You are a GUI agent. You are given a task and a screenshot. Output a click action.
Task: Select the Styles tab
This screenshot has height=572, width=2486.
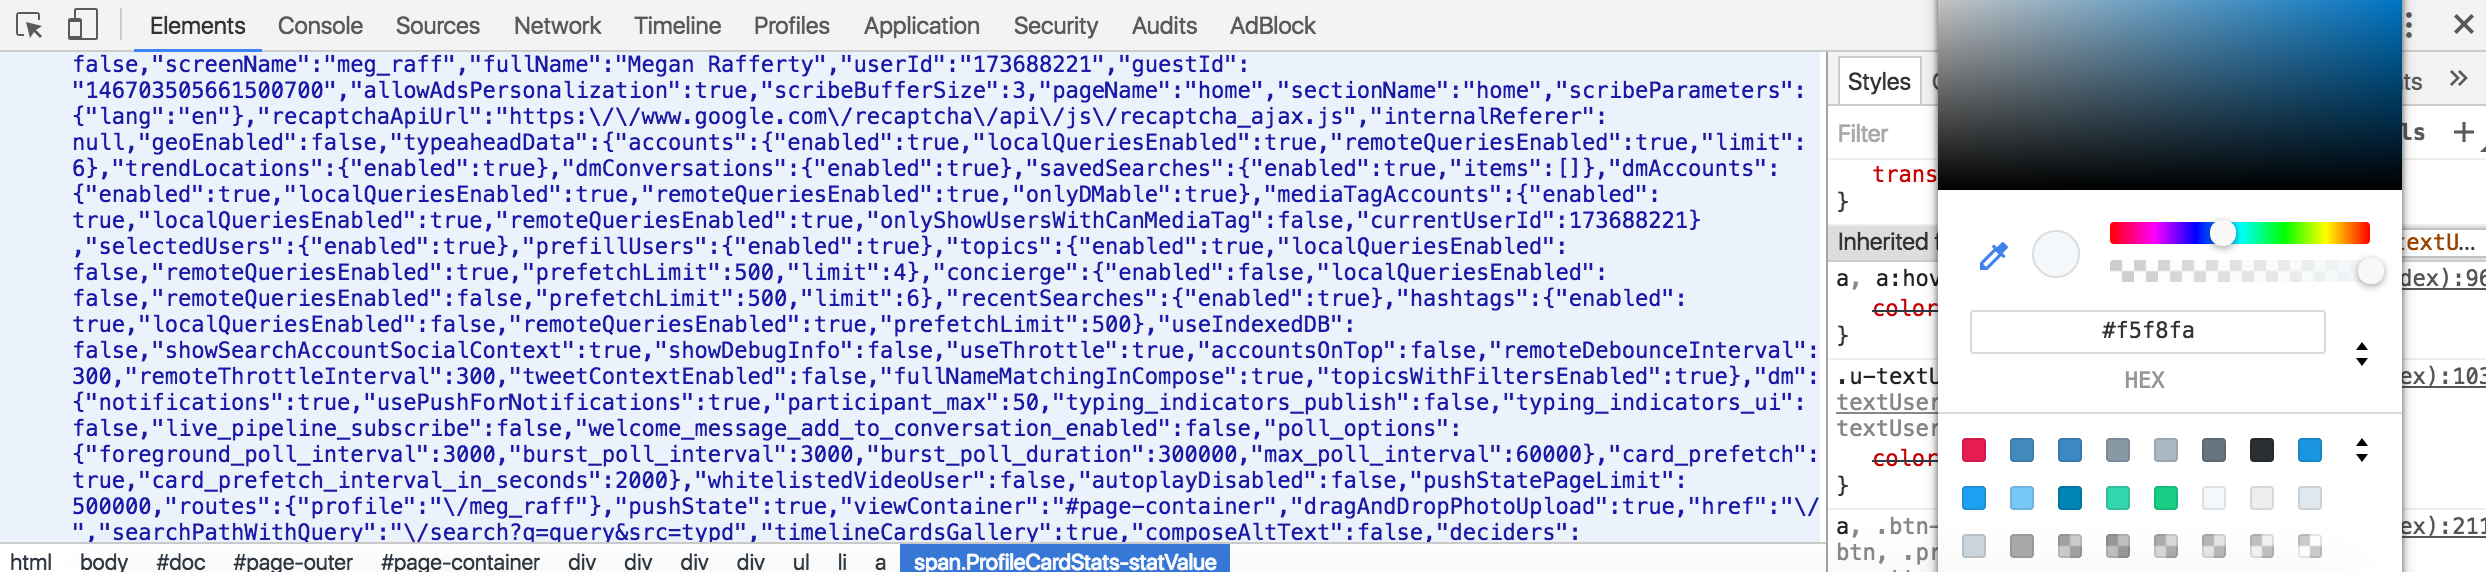click(x=1879, y=82)
